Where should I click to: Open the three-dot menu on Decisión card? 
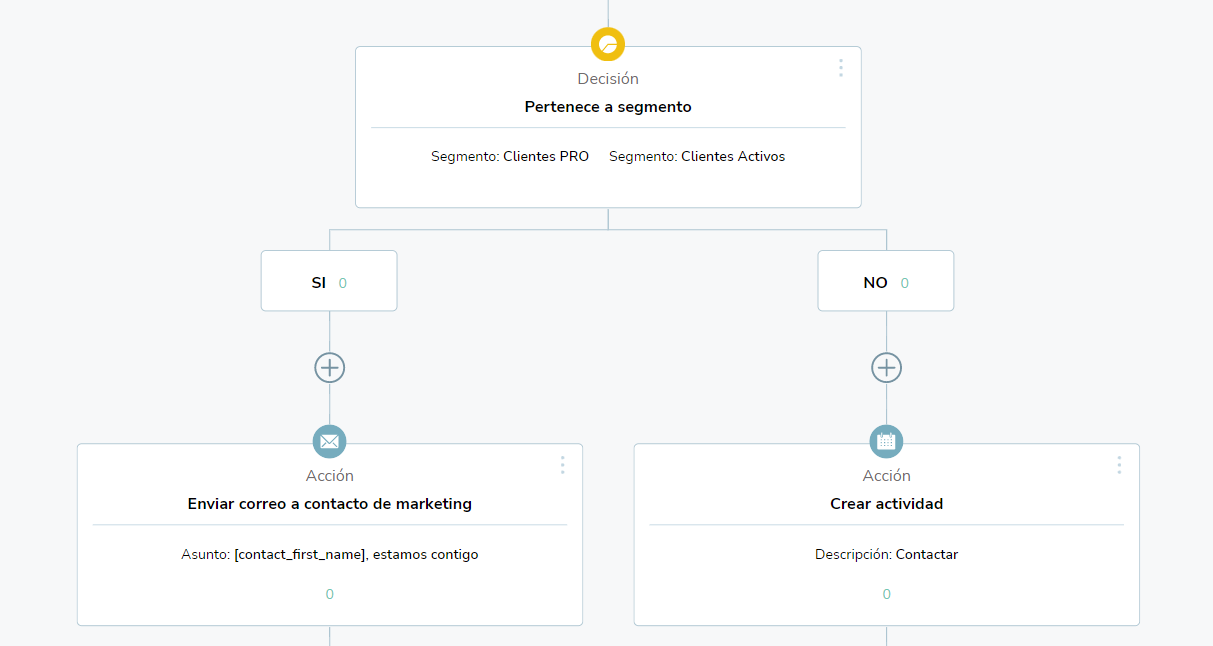840,67
